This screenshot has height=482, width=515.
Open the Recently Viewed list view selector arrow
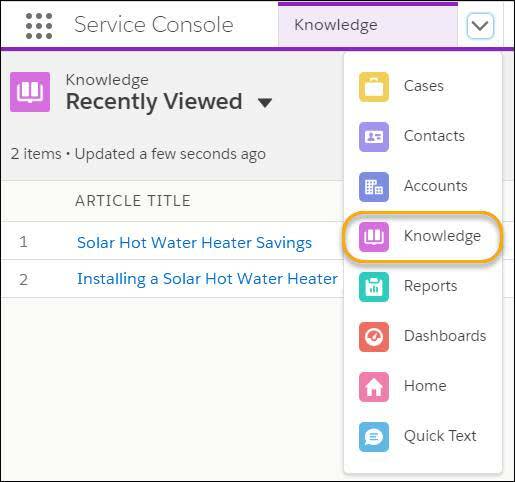(x=265, y=103)
